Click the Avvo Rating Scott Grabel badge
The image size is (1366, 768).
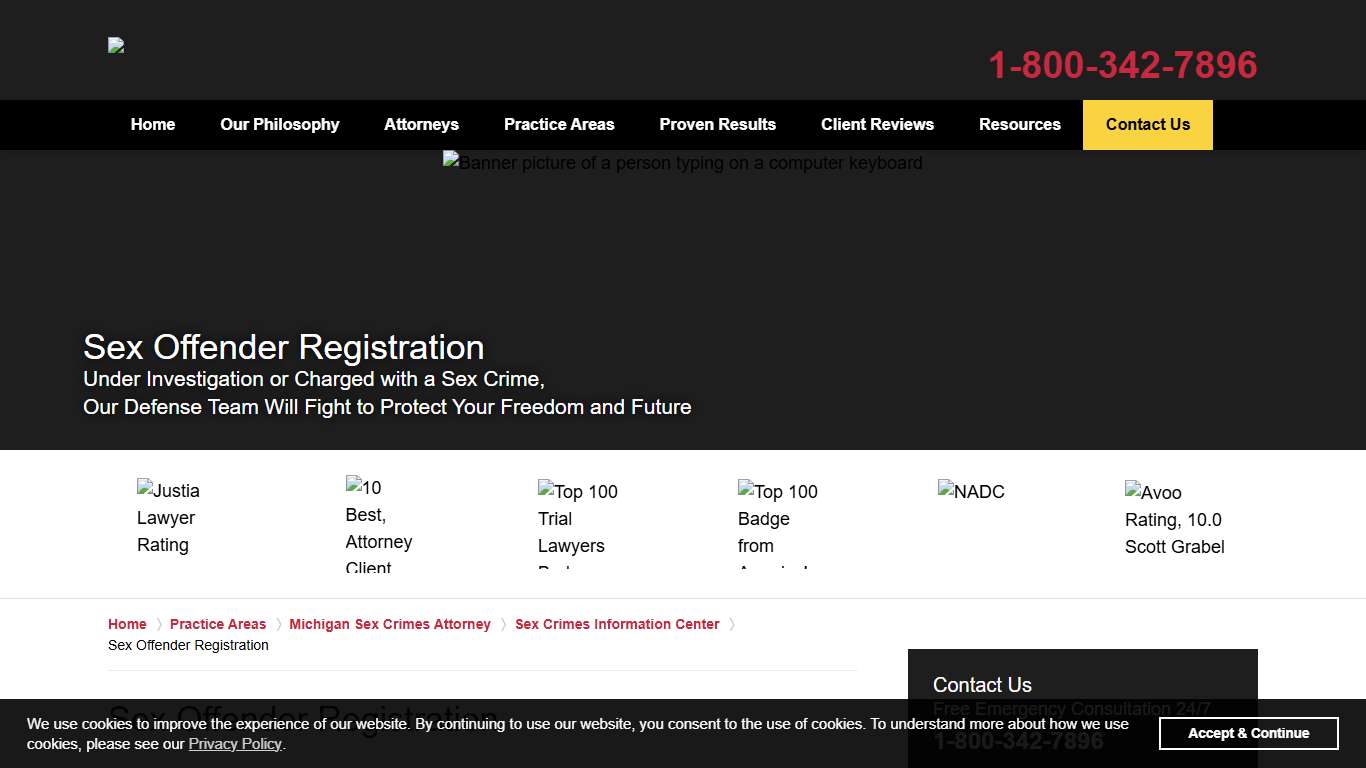point(1174,519)
